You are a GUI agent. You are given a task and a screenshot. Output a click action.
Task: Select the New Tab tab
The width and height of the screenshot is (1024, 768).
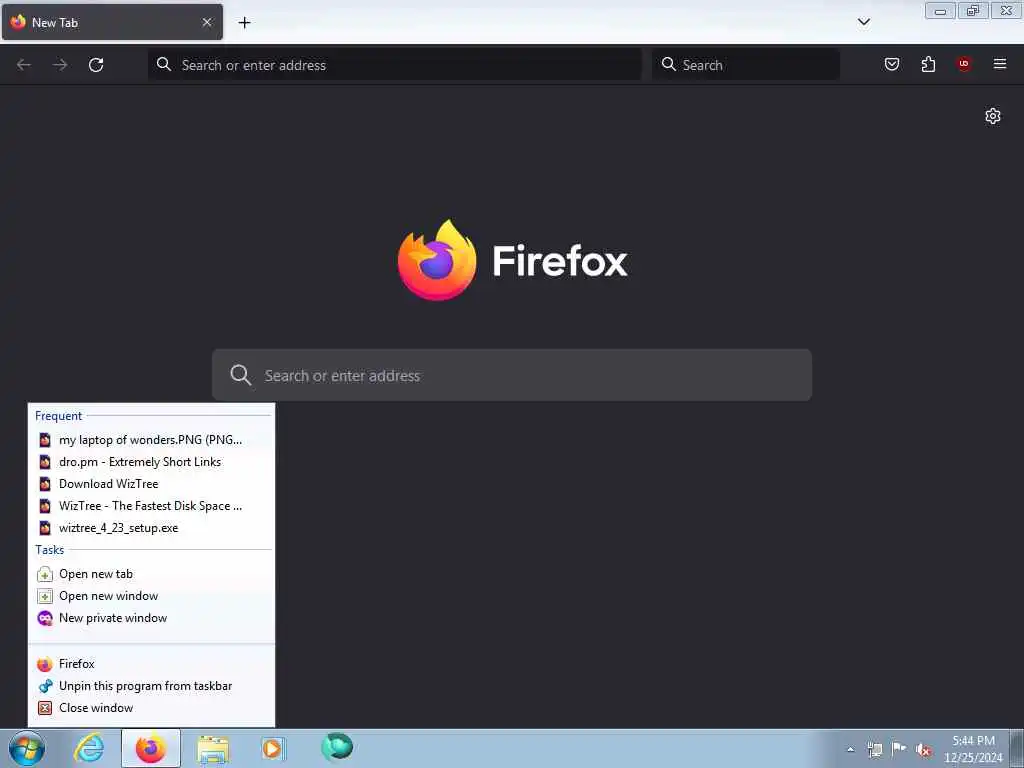(112, 22)
